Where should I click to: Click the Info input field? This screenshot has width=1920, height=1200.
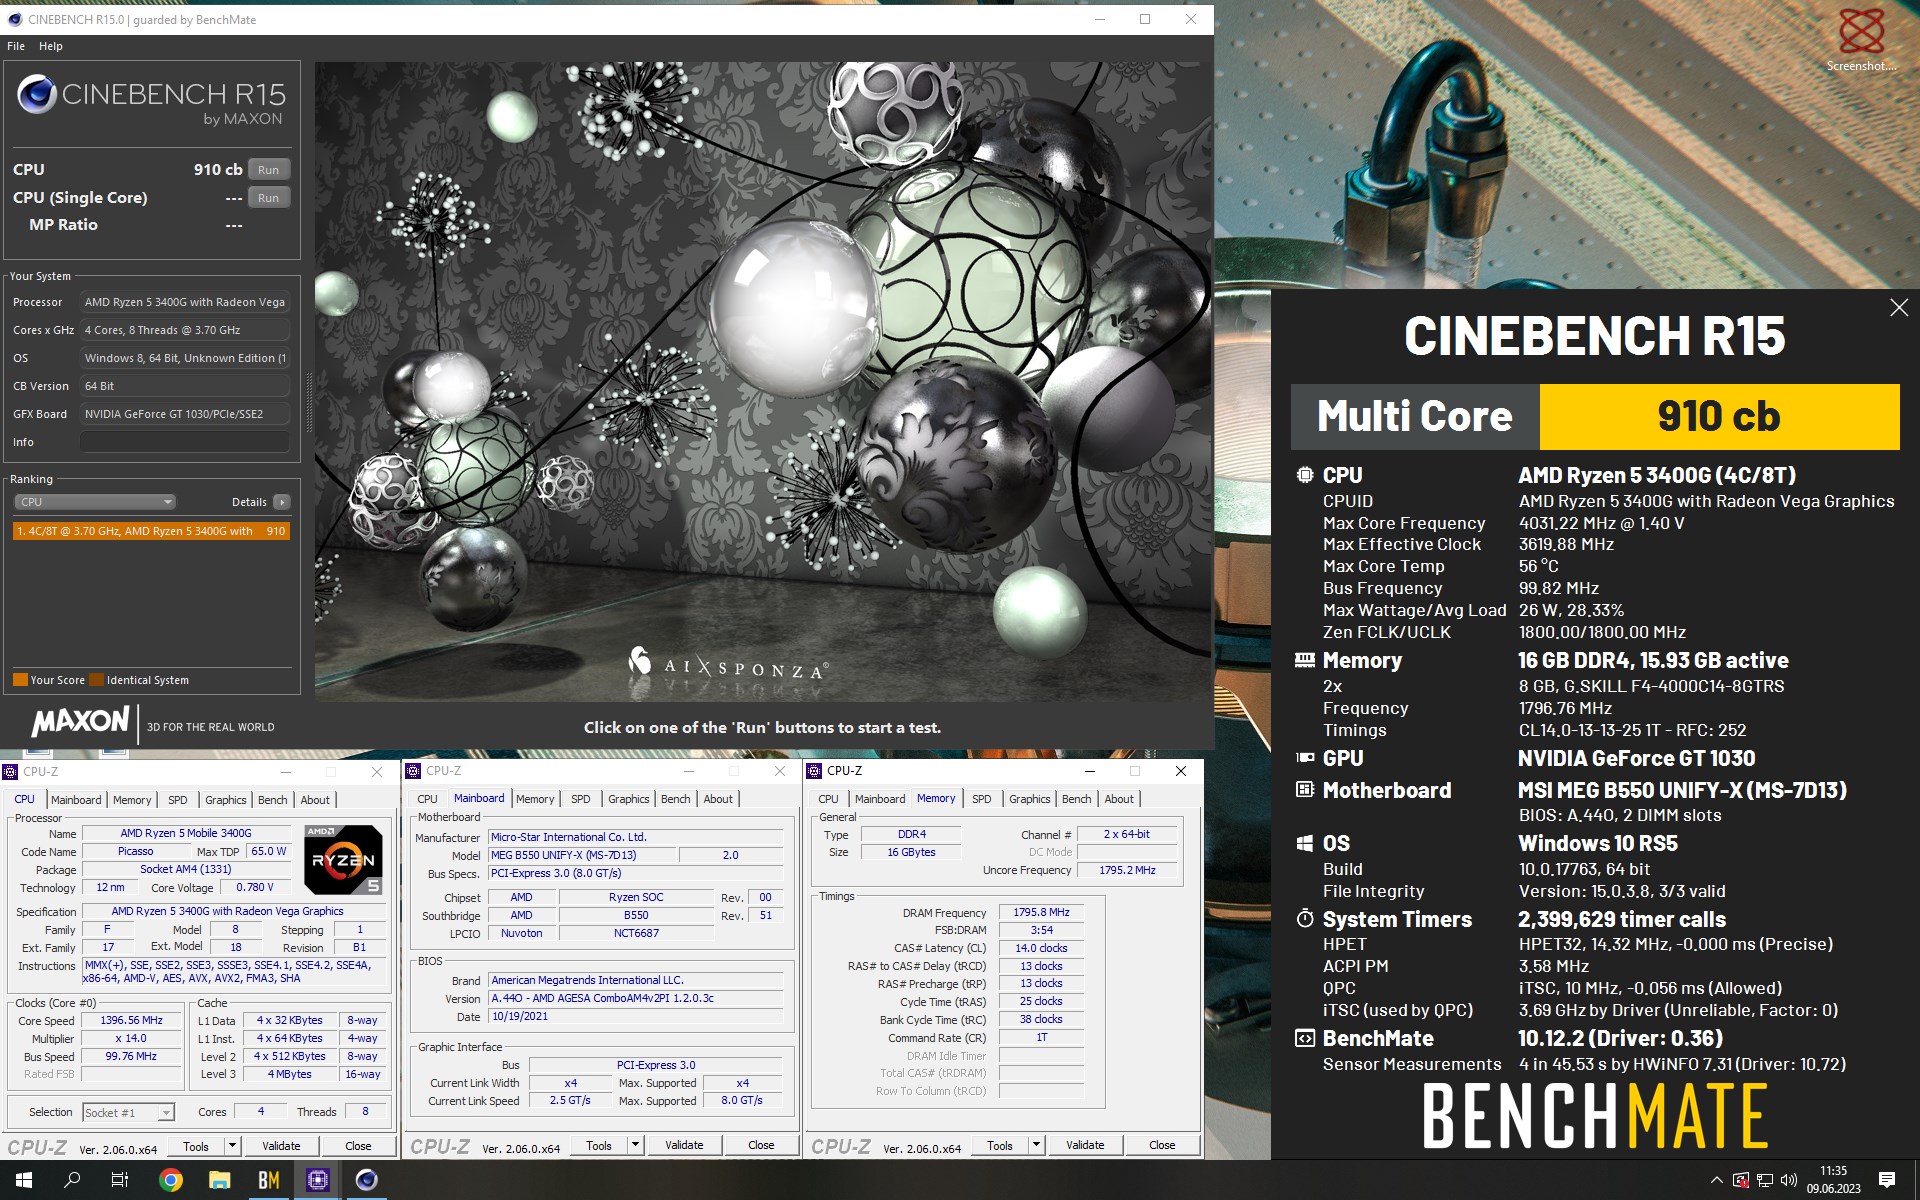click(x=185, y=442)
